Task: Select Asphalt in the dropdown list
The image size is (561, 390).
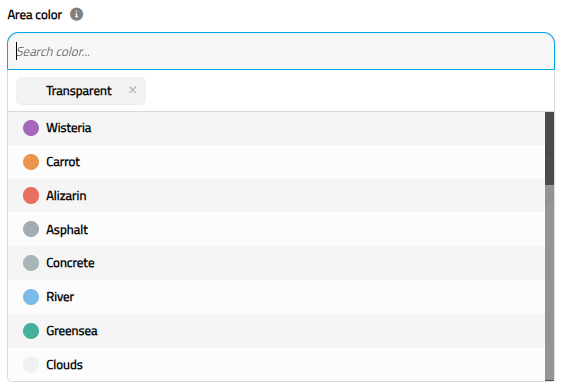Action: [x=276, y=229]
